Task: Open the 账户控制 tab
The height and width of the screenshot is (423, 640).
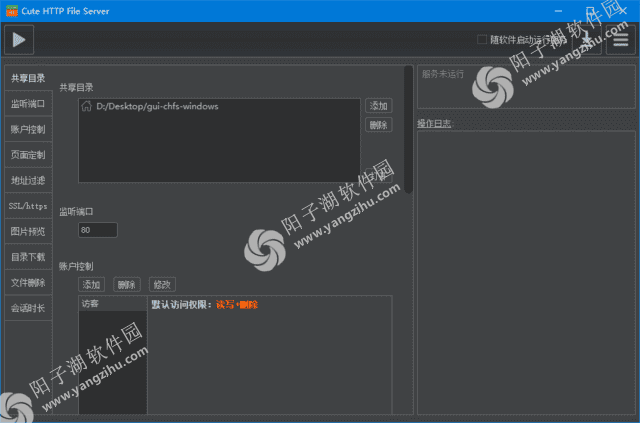Action: 28,129
